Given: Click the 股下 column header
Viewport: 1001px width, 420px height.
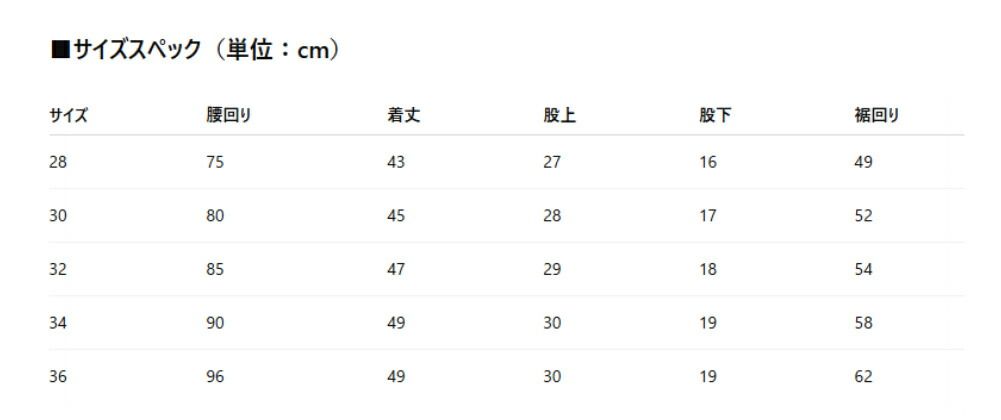Looking at the screenshot, I should [x=715, y=115].
